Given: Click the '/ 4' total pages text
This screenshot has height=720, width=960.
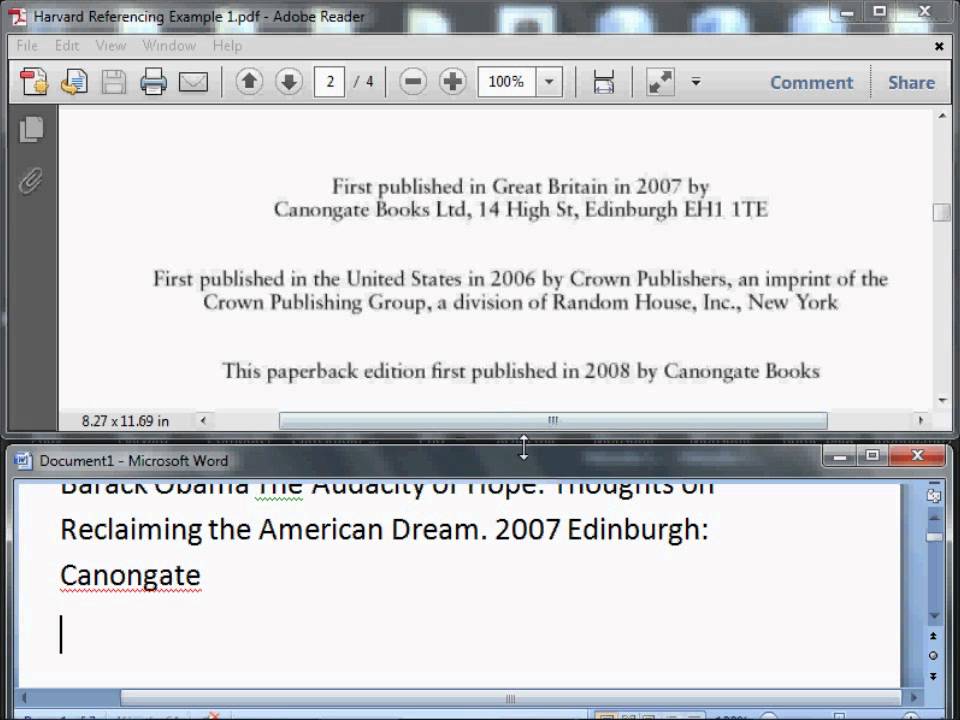Looking at the screenshot, I should (x=364, y=81).
